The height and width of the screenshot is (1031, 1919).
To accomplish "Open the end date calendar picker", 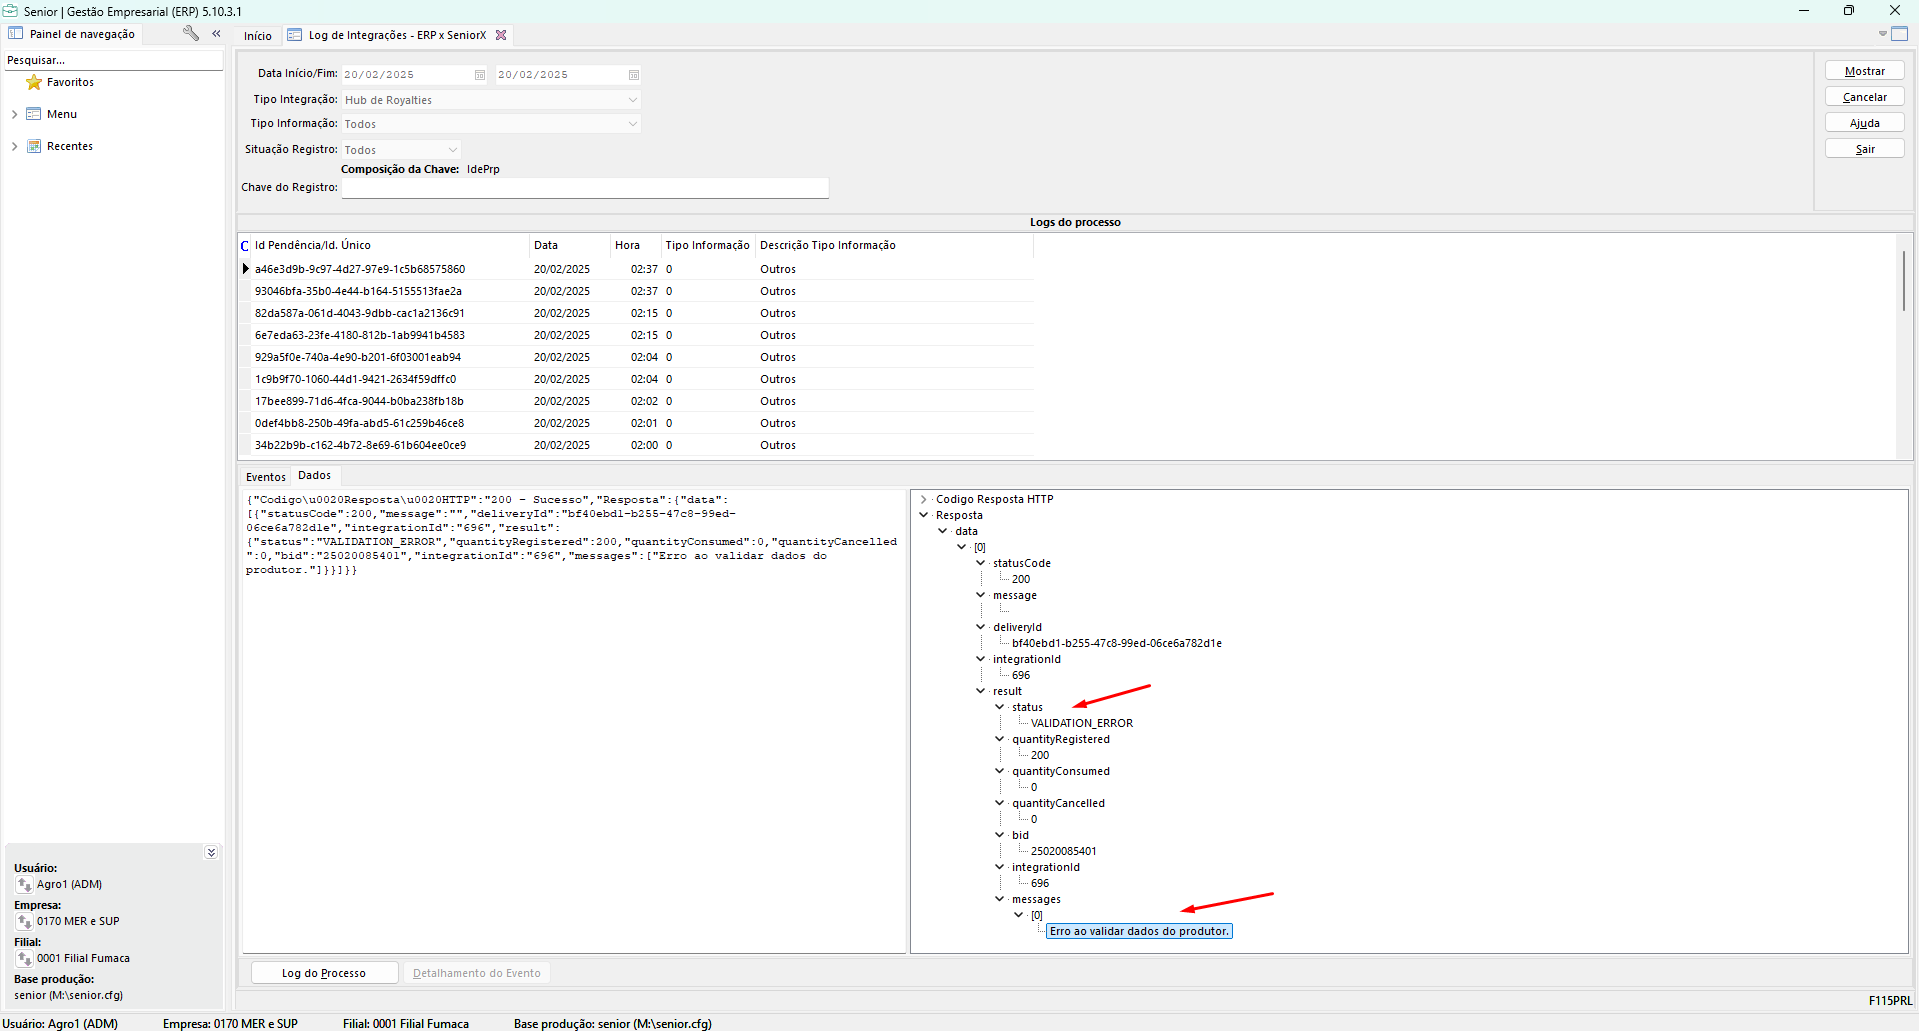I will click(x=634, y=75).
